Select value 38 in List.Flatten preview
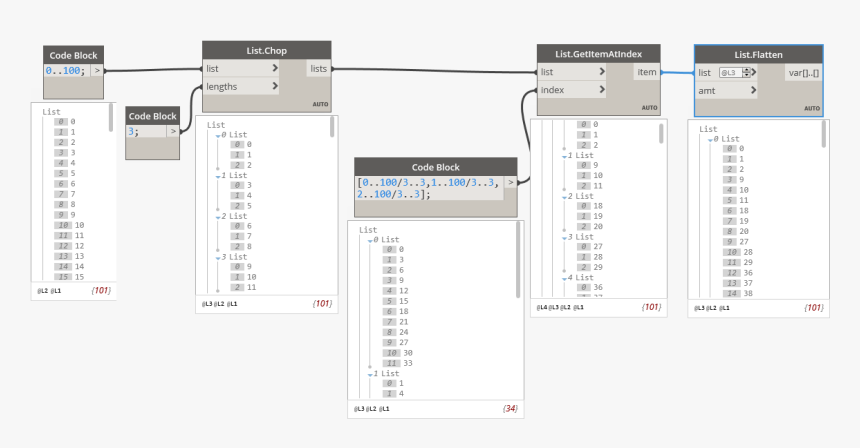The width and height of the screenshot is (860, 448). pos(748,293)
